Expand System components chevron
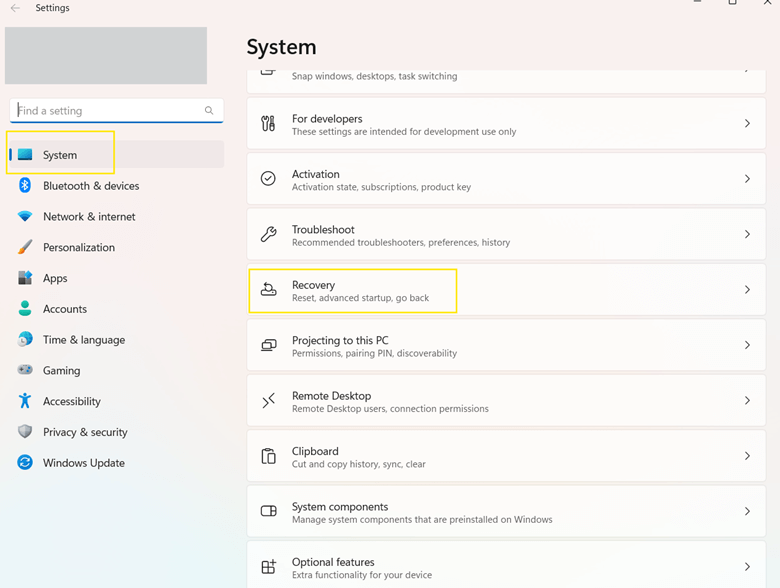 [x=747, y=511]
